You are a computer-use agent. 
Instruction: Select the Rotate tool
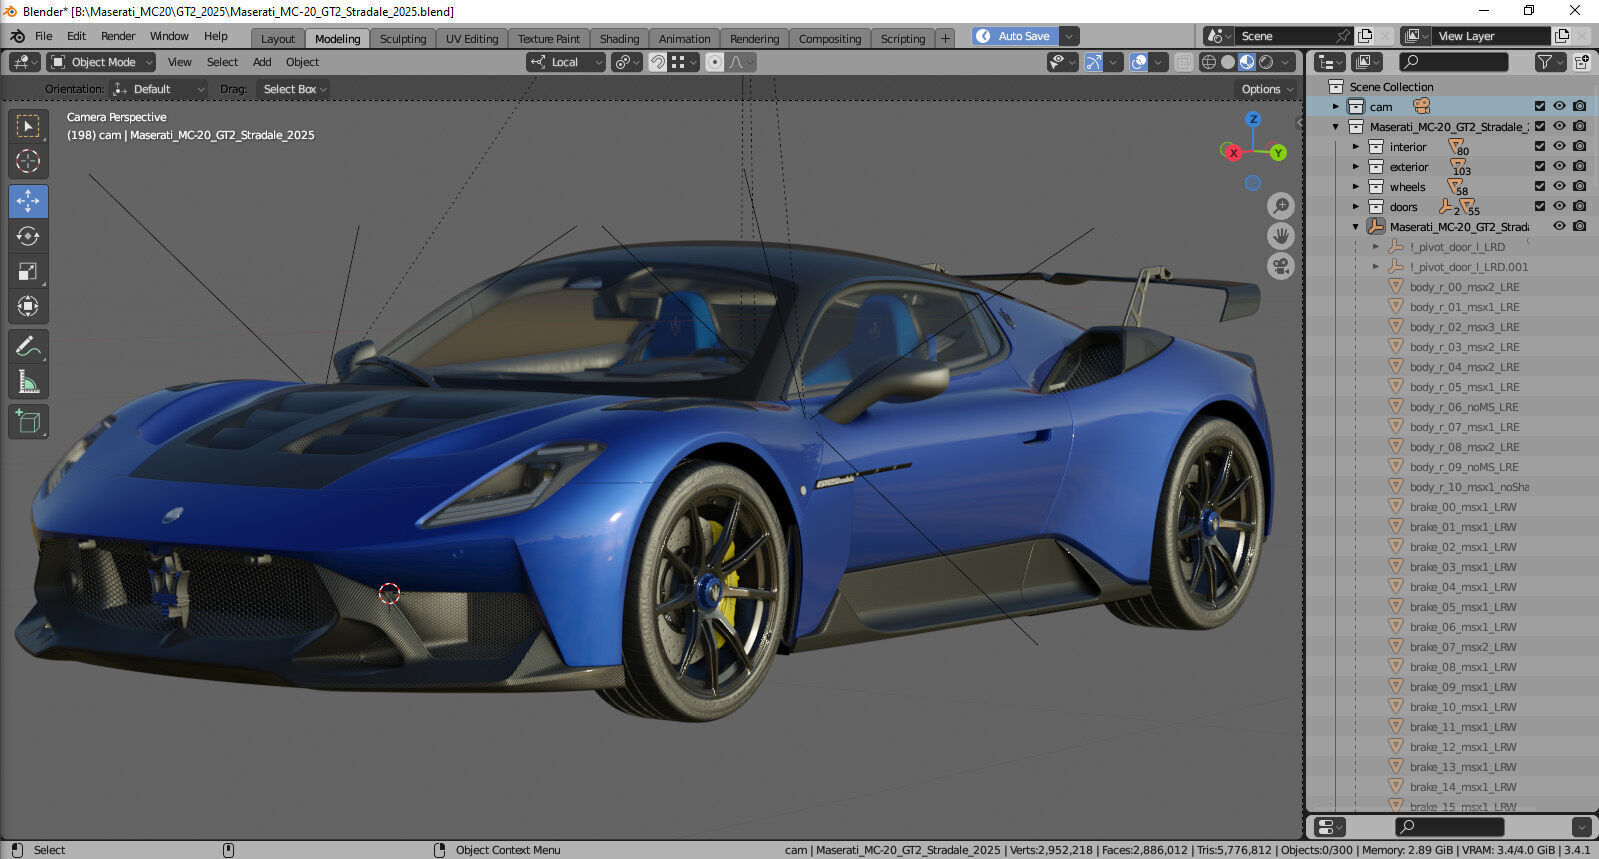point(28,236)
